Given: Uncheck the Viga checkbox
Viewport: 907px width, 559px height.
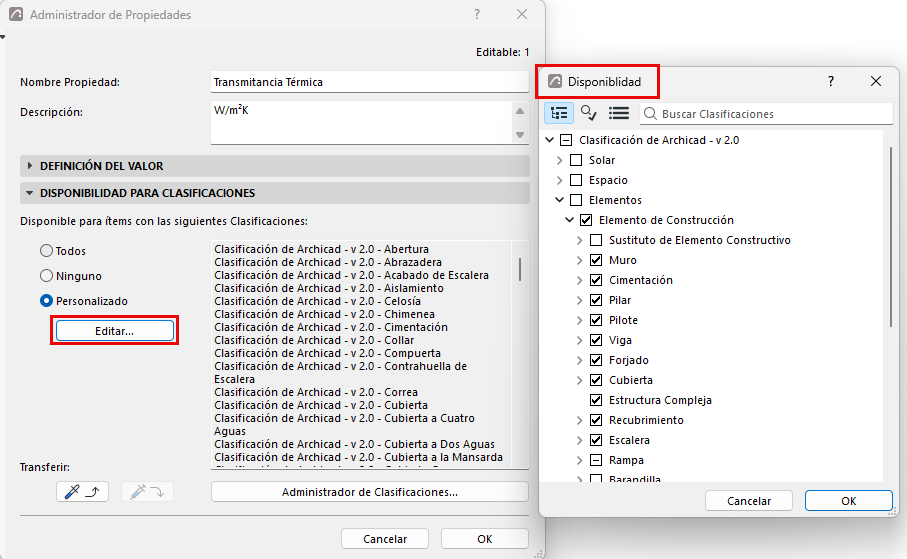Looking at the screenshot, I should (x=596, y=340).
